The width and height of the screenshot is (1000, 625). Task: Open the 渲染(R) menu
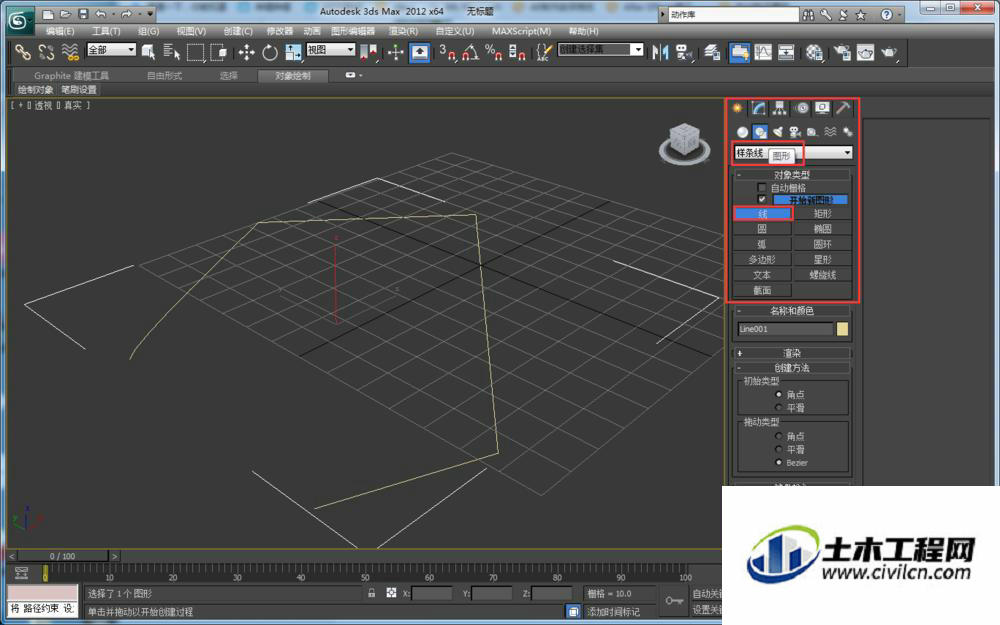403,31
